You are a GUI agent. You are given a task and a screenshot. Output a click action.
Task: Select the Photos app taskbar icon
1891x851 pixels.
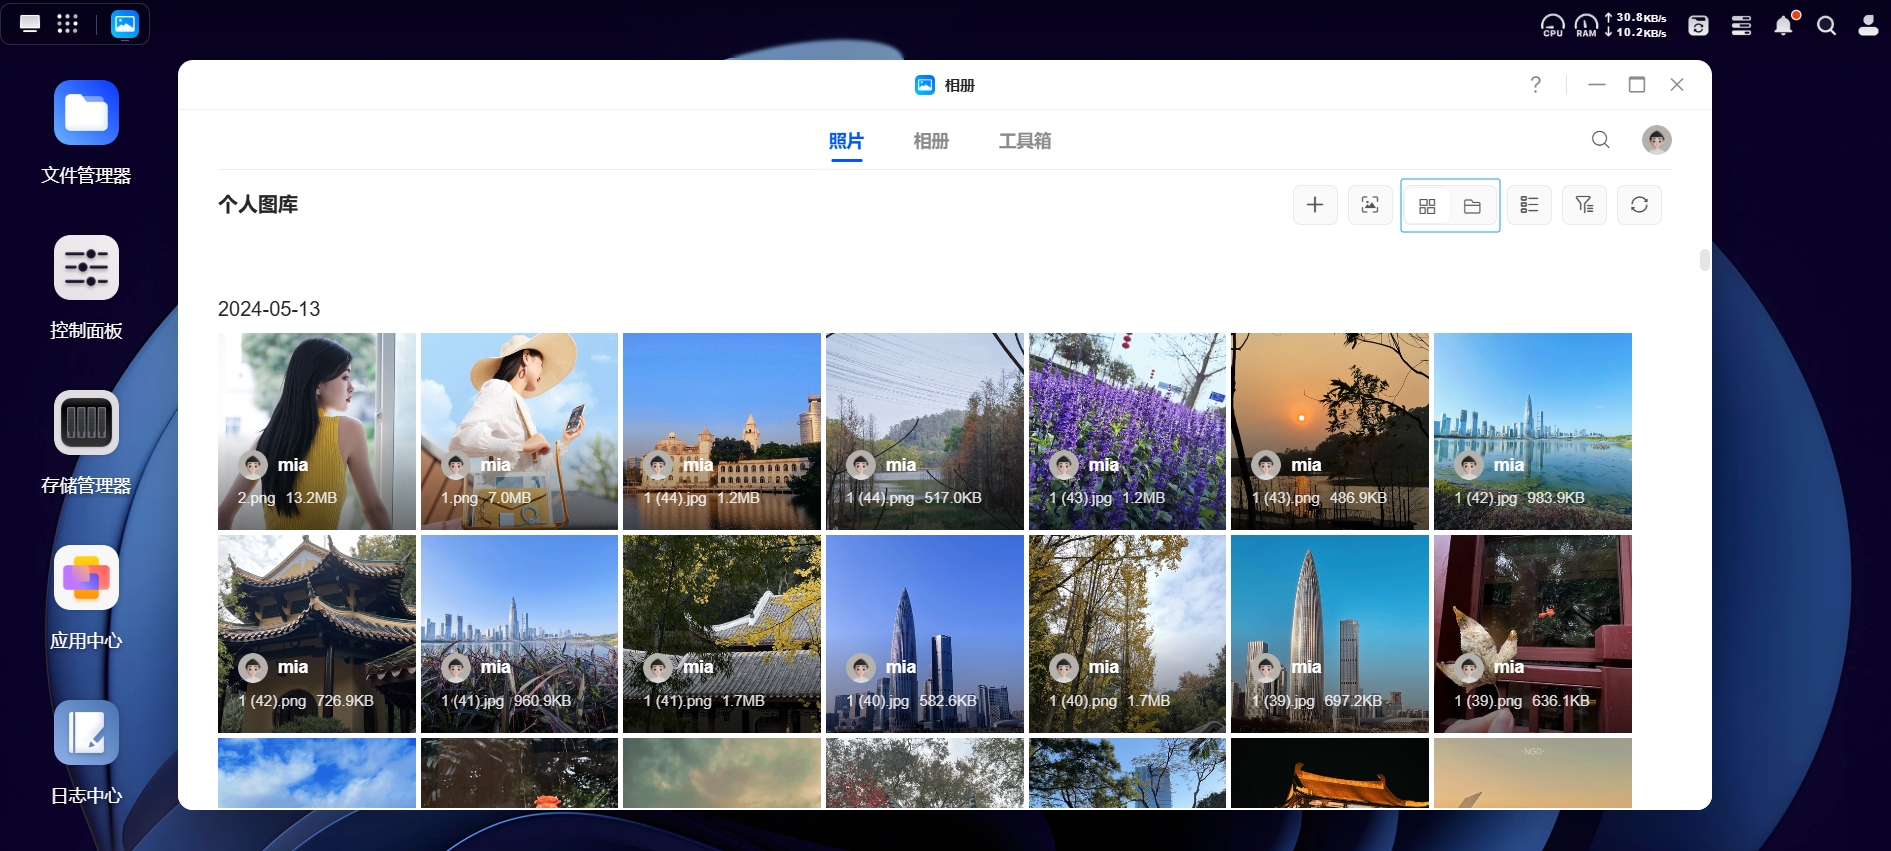[x=125, y=24]
